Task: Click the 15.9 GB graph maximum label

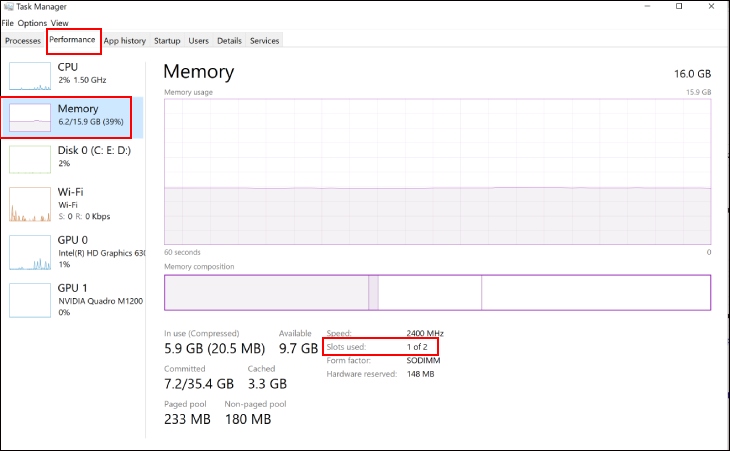Action: pos(698,92)
